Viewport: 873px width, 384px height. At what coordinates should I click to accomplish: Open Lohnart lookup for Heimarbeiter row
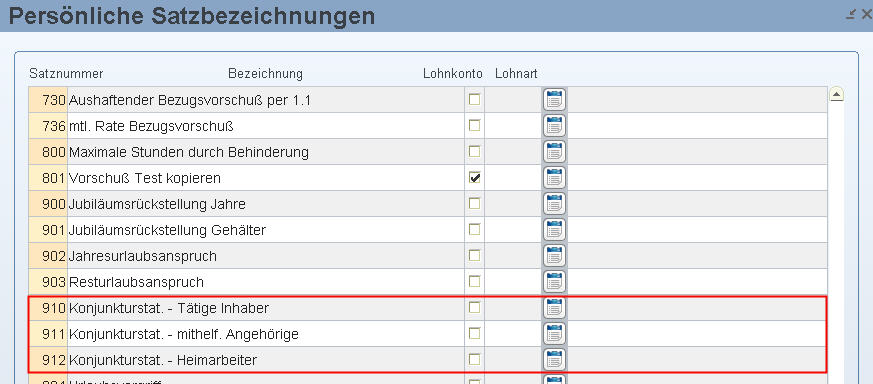pyautogui.click(x=554, y=360)
